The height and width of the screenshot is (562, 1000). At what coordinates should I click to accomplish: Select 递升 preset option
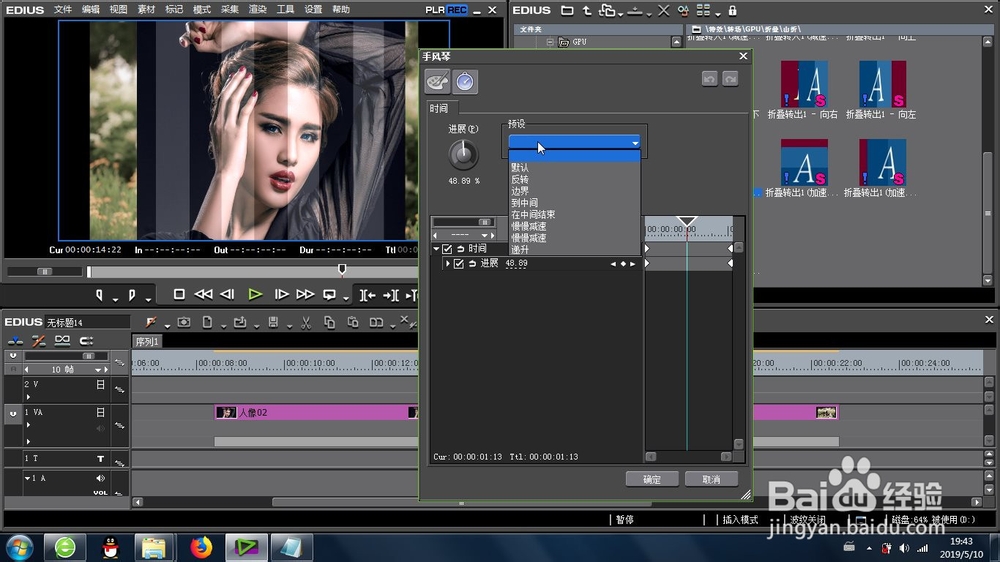point(520,249)
